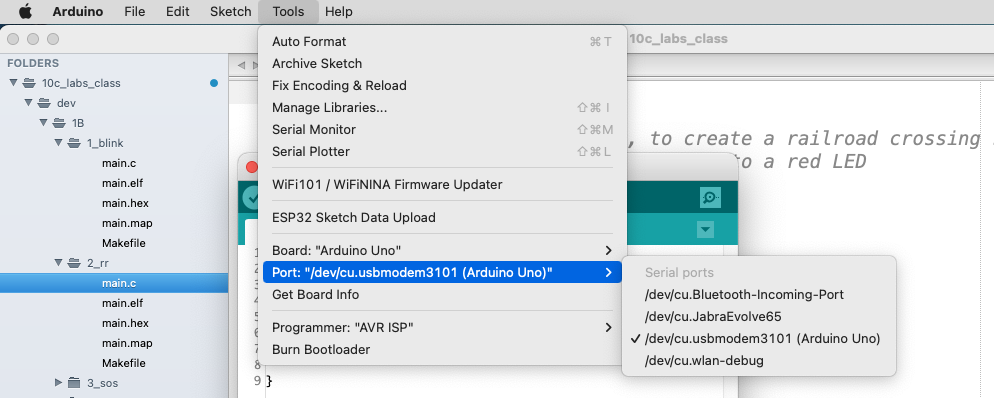The image size is (994, 398).
Task: Launch the Serial Plotter
Action: point(442,151)
